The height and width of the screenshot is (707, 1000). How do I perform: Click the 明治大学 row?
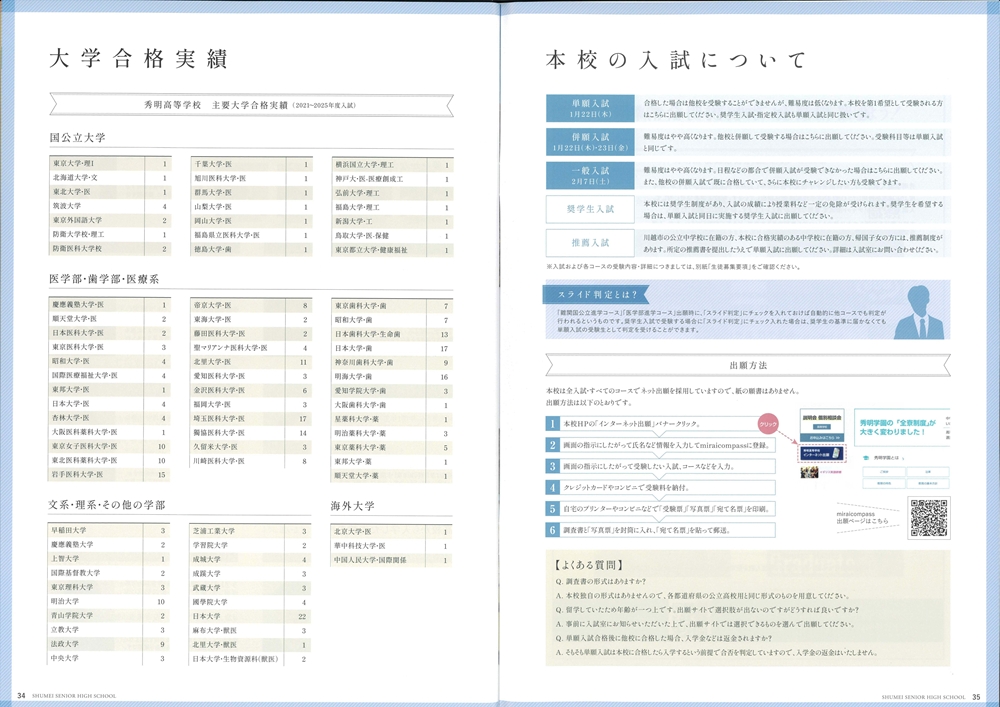click(x=109, y=601)
